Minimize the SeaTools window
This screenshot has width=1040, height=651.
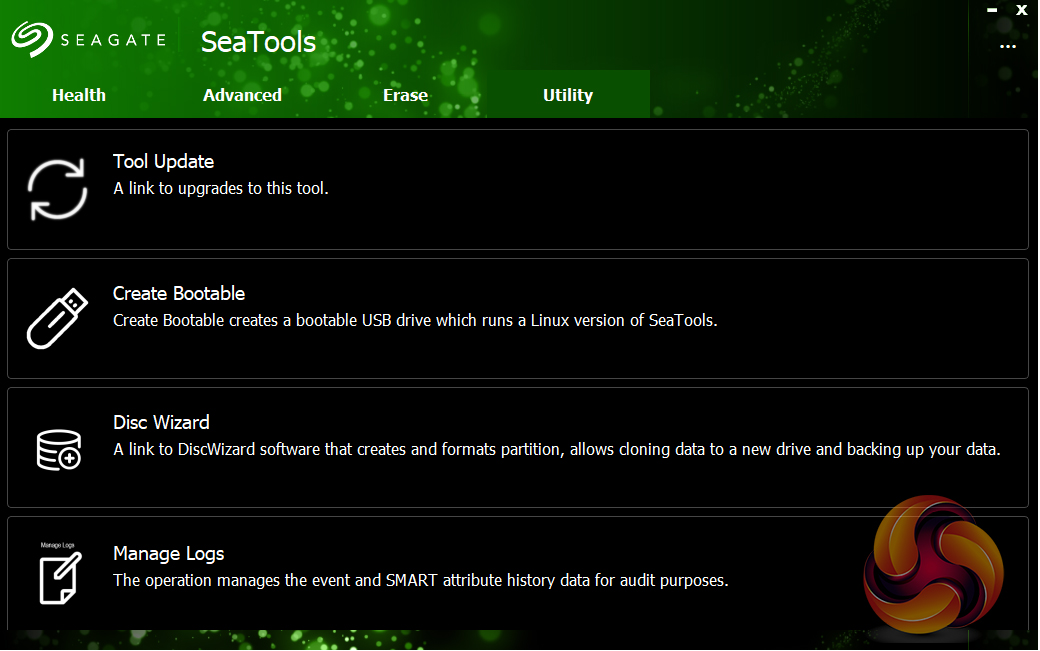992,10
